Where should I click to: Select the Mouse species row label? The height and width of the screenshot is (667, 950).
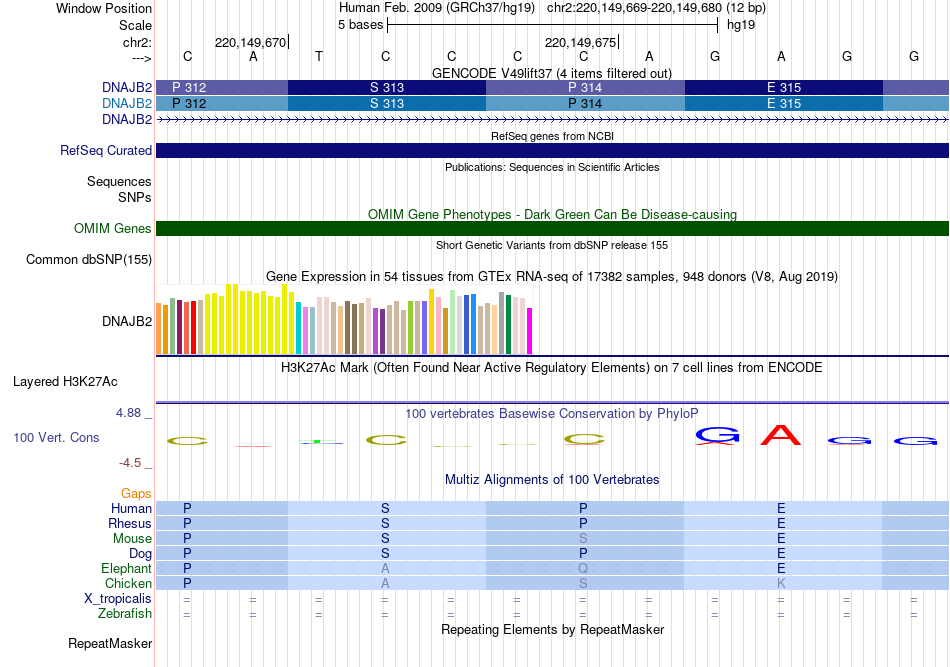(x=132, y=539)
